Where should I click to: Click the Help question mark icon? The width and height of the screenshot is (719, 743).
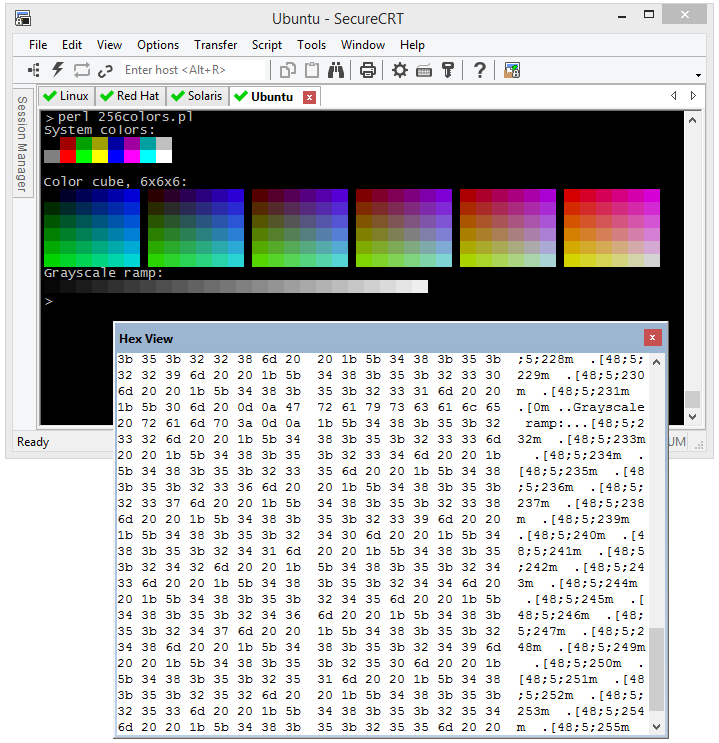coord(480,70)
